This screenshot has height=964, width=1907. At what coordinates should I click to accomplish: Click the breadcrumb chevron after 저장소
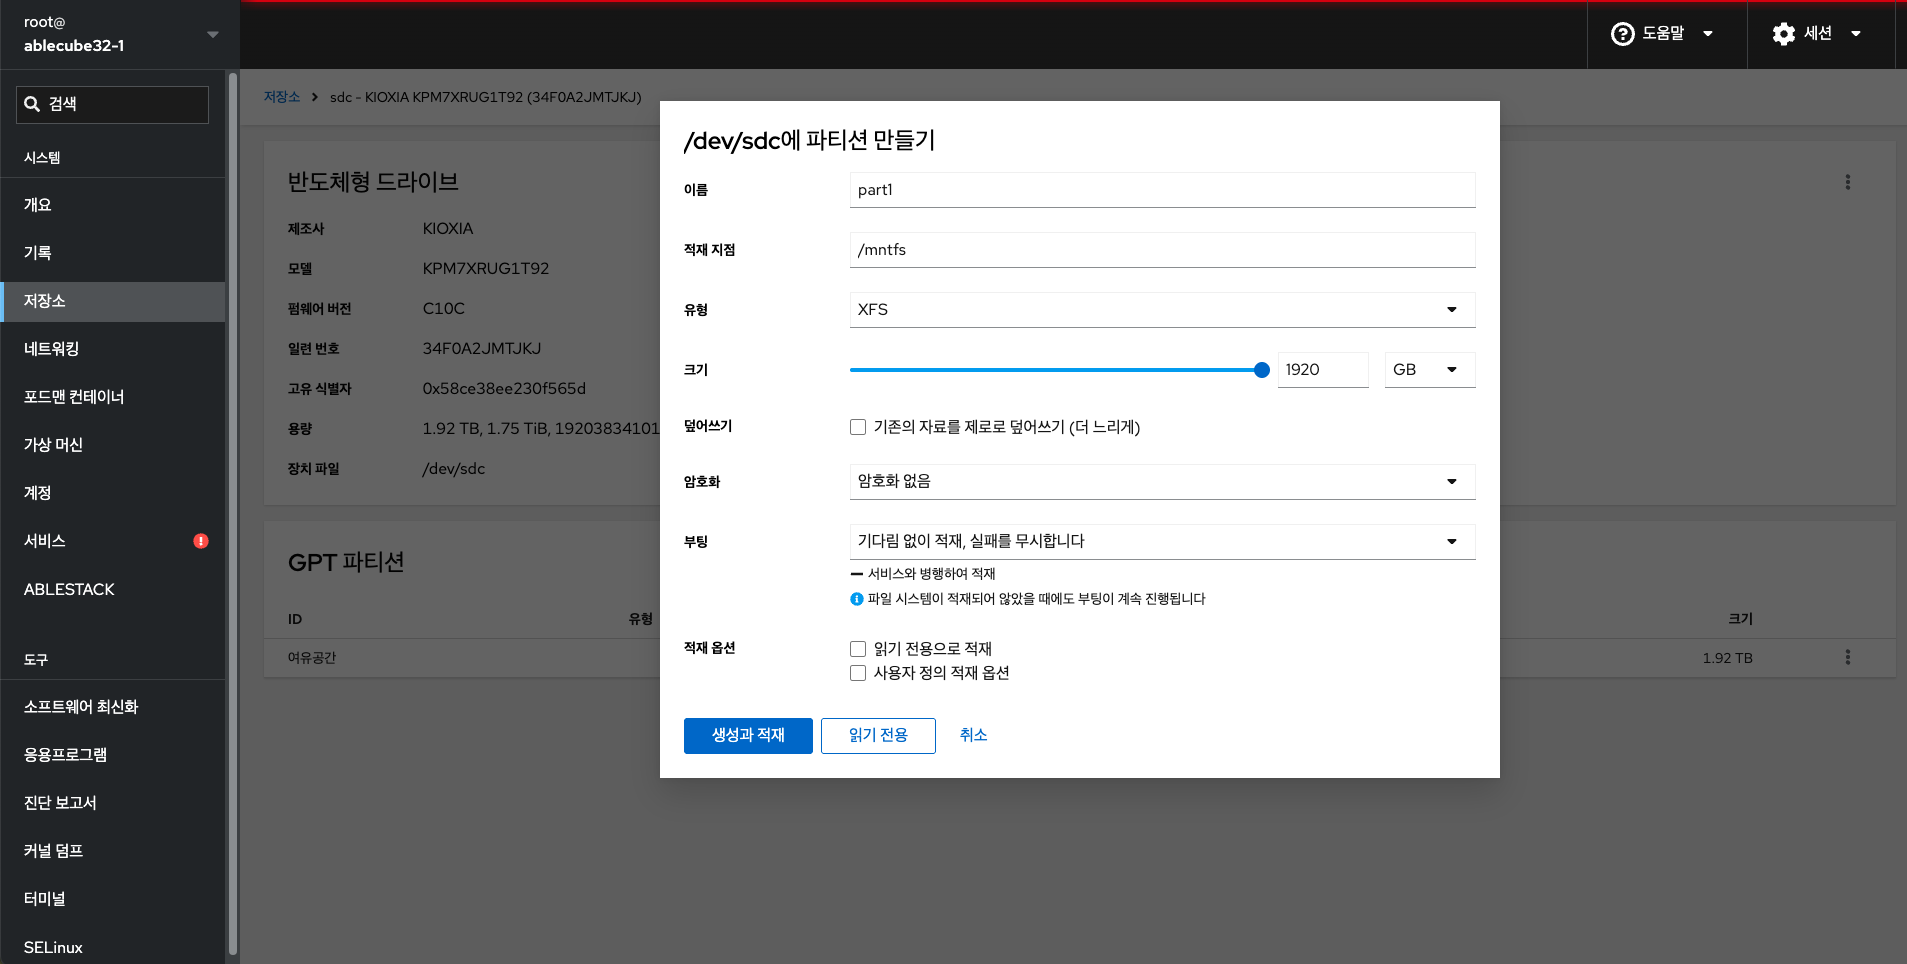(315, 97)
